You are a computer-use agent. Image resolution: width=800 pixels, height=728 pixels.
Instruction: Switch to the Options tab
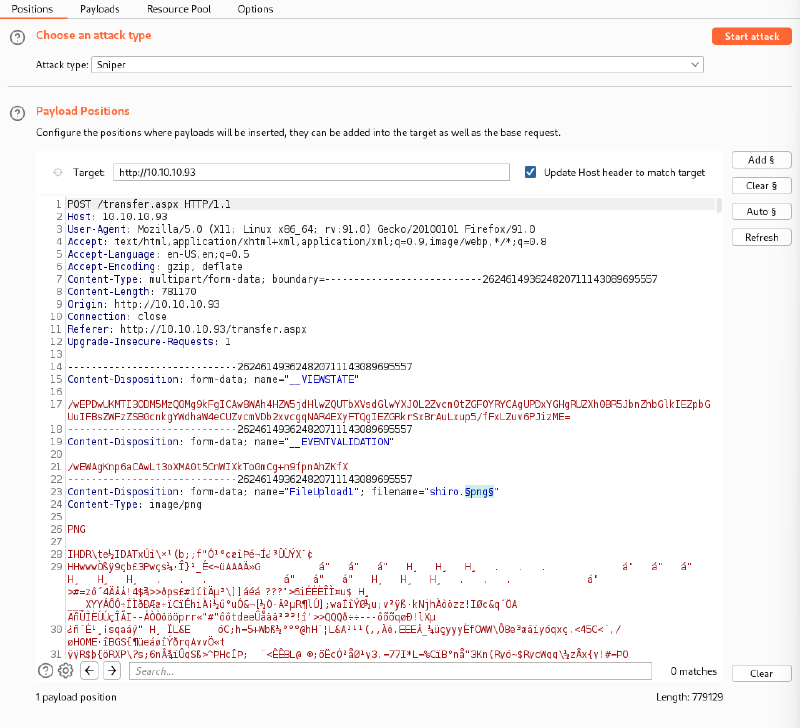click(x=255, y=9)
